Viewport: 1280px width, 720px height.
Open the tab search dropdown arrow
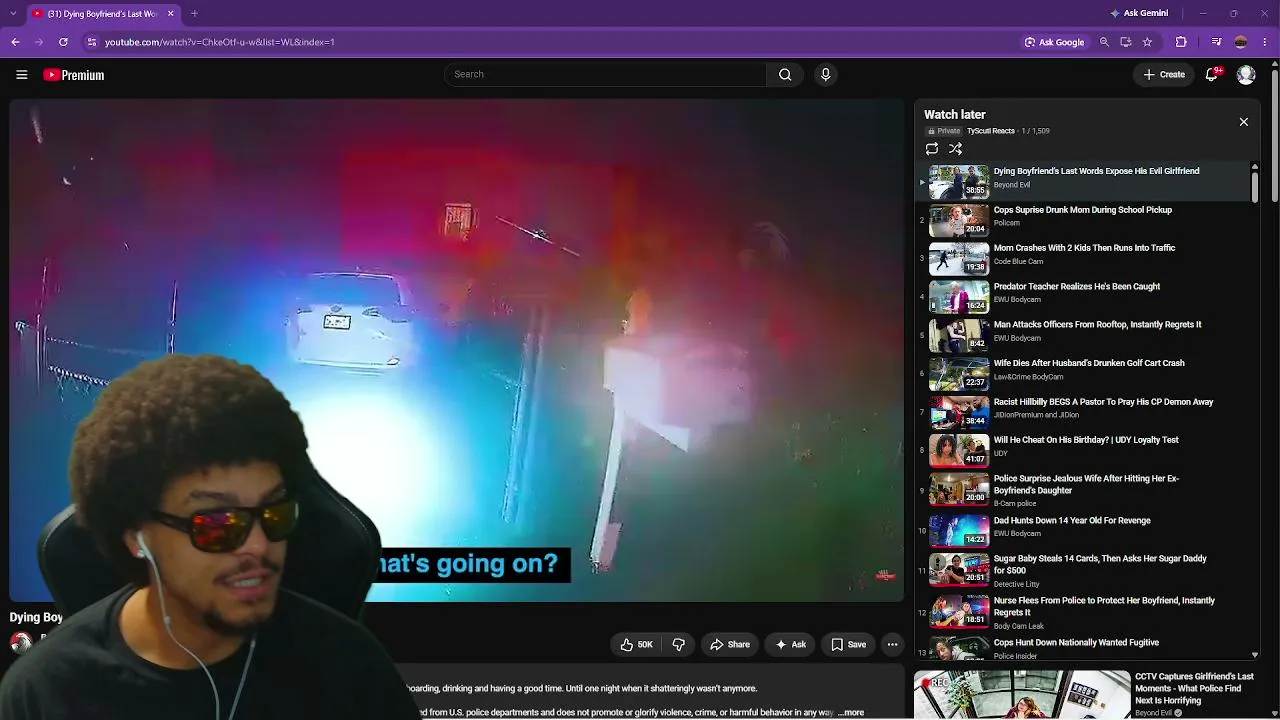(15, 14)
